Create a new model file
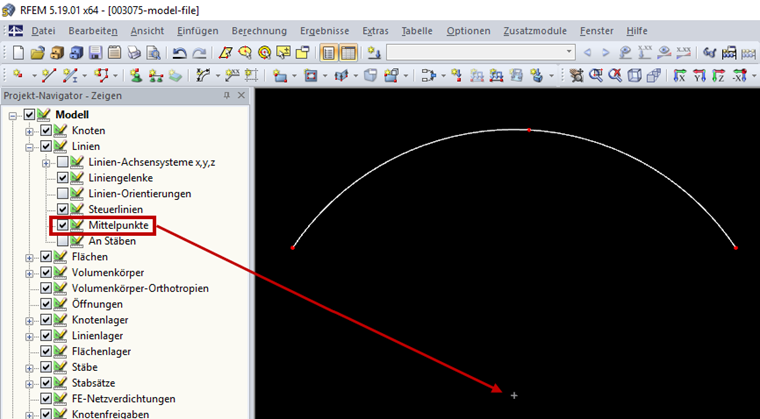Screen dimensions: 760x419 (x=17, y=52)
